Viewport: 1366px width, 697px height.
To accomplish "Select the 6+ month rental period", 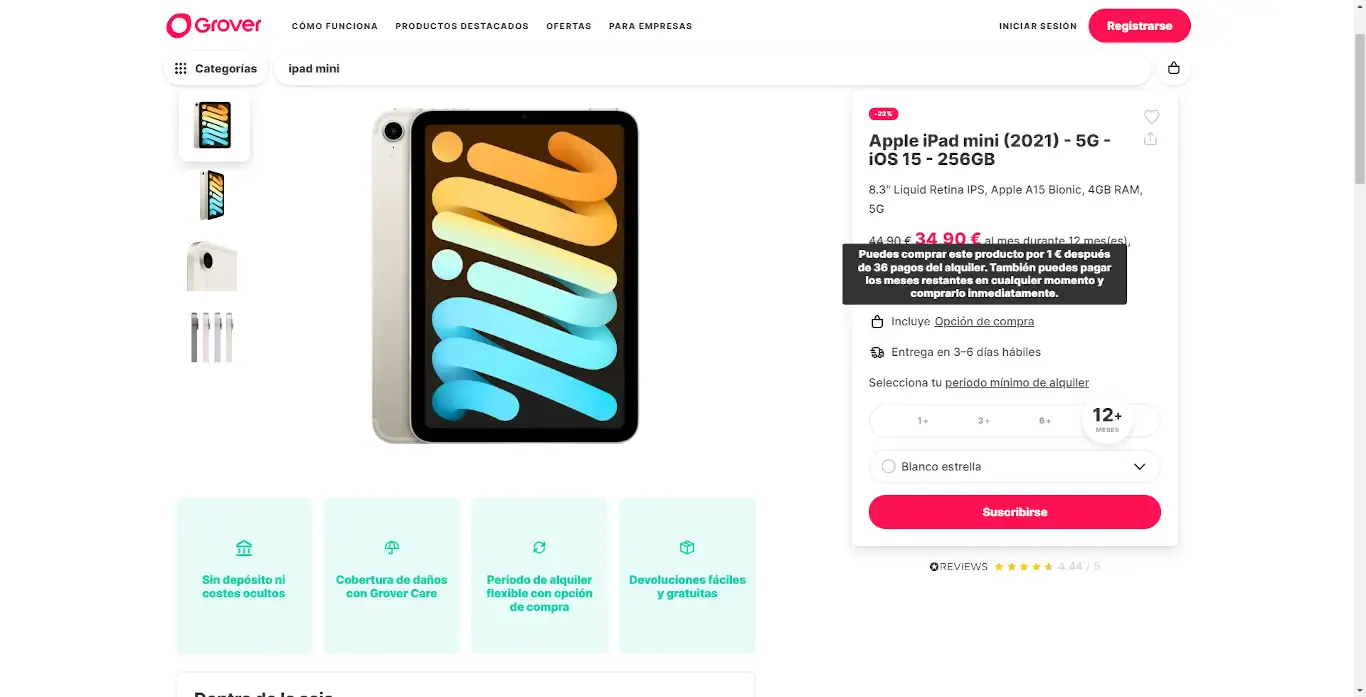I will tap(1045, 421).
